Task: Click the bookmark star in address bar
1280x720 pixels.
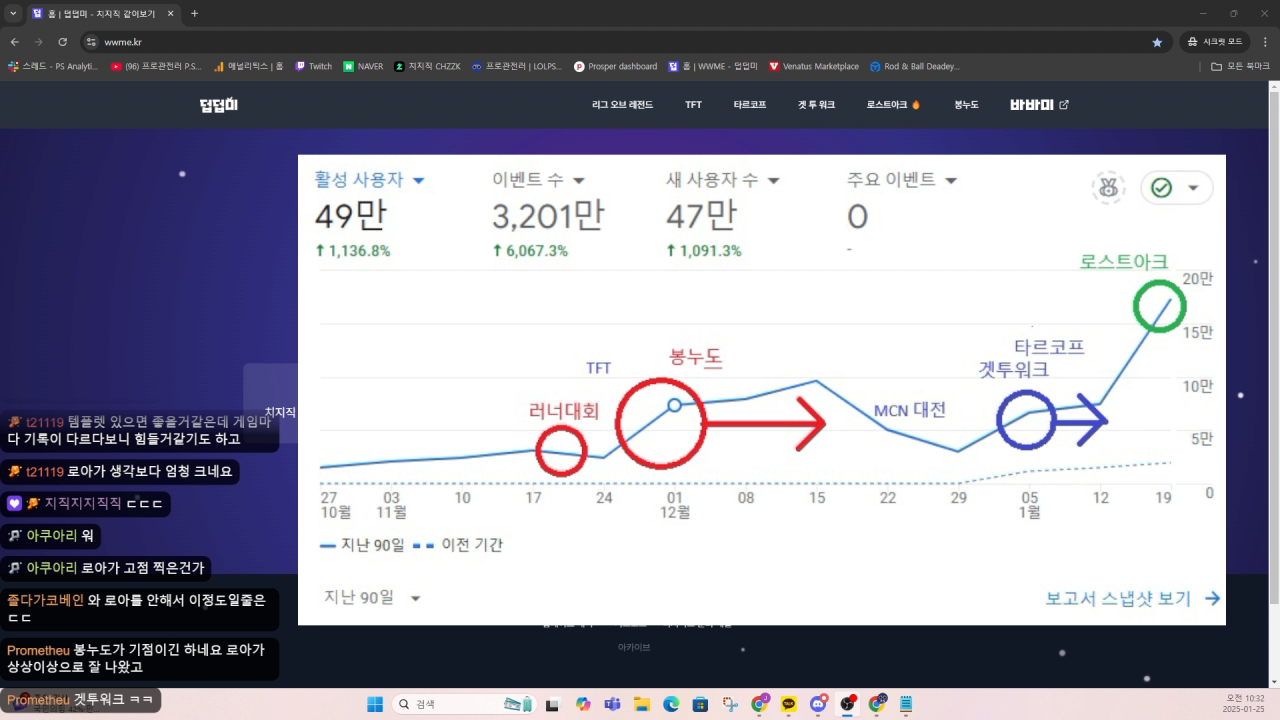Action: [x=1157, y=42]
